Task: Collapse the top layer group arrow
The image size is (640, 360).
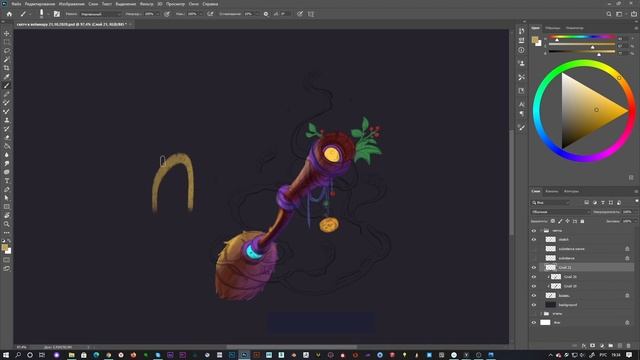Action: (x=541, y=231)
